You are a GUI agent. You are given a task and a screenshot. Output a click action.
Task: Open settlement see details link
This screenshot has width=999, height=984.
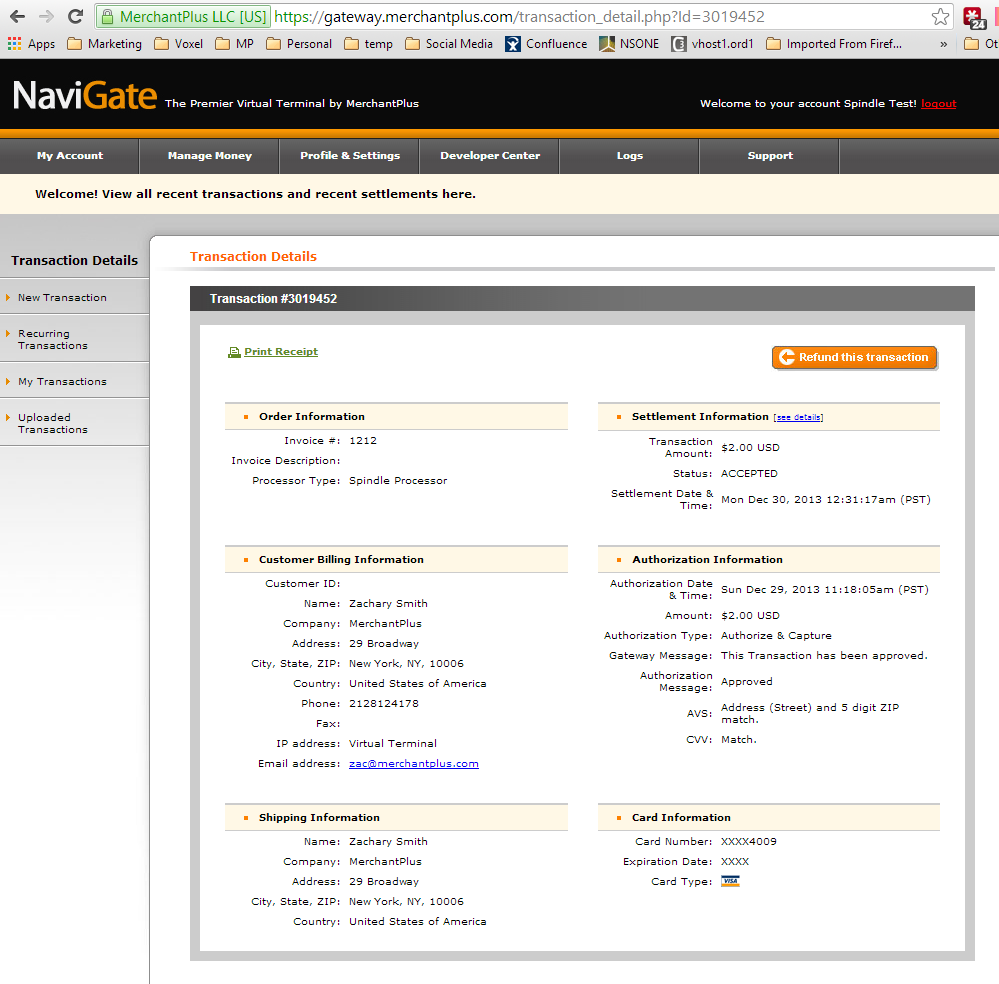pyautogui.click(x=798, y=417)
